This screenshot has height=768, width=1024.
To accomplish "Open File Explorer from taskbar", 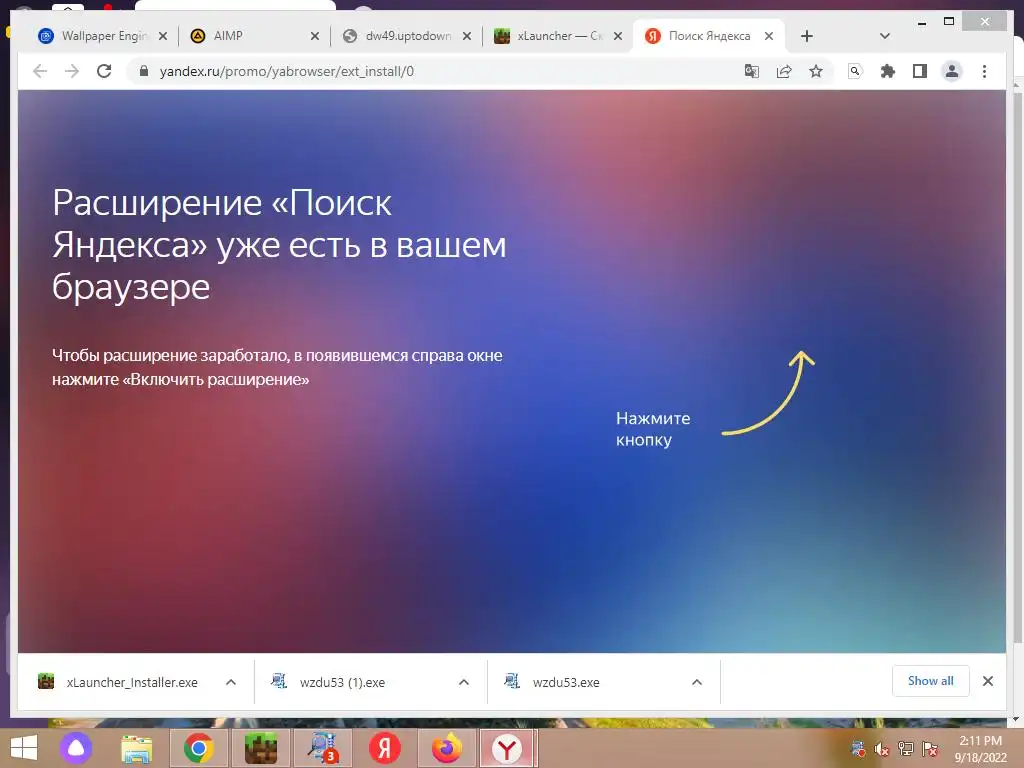I will [x=136, y=748].
